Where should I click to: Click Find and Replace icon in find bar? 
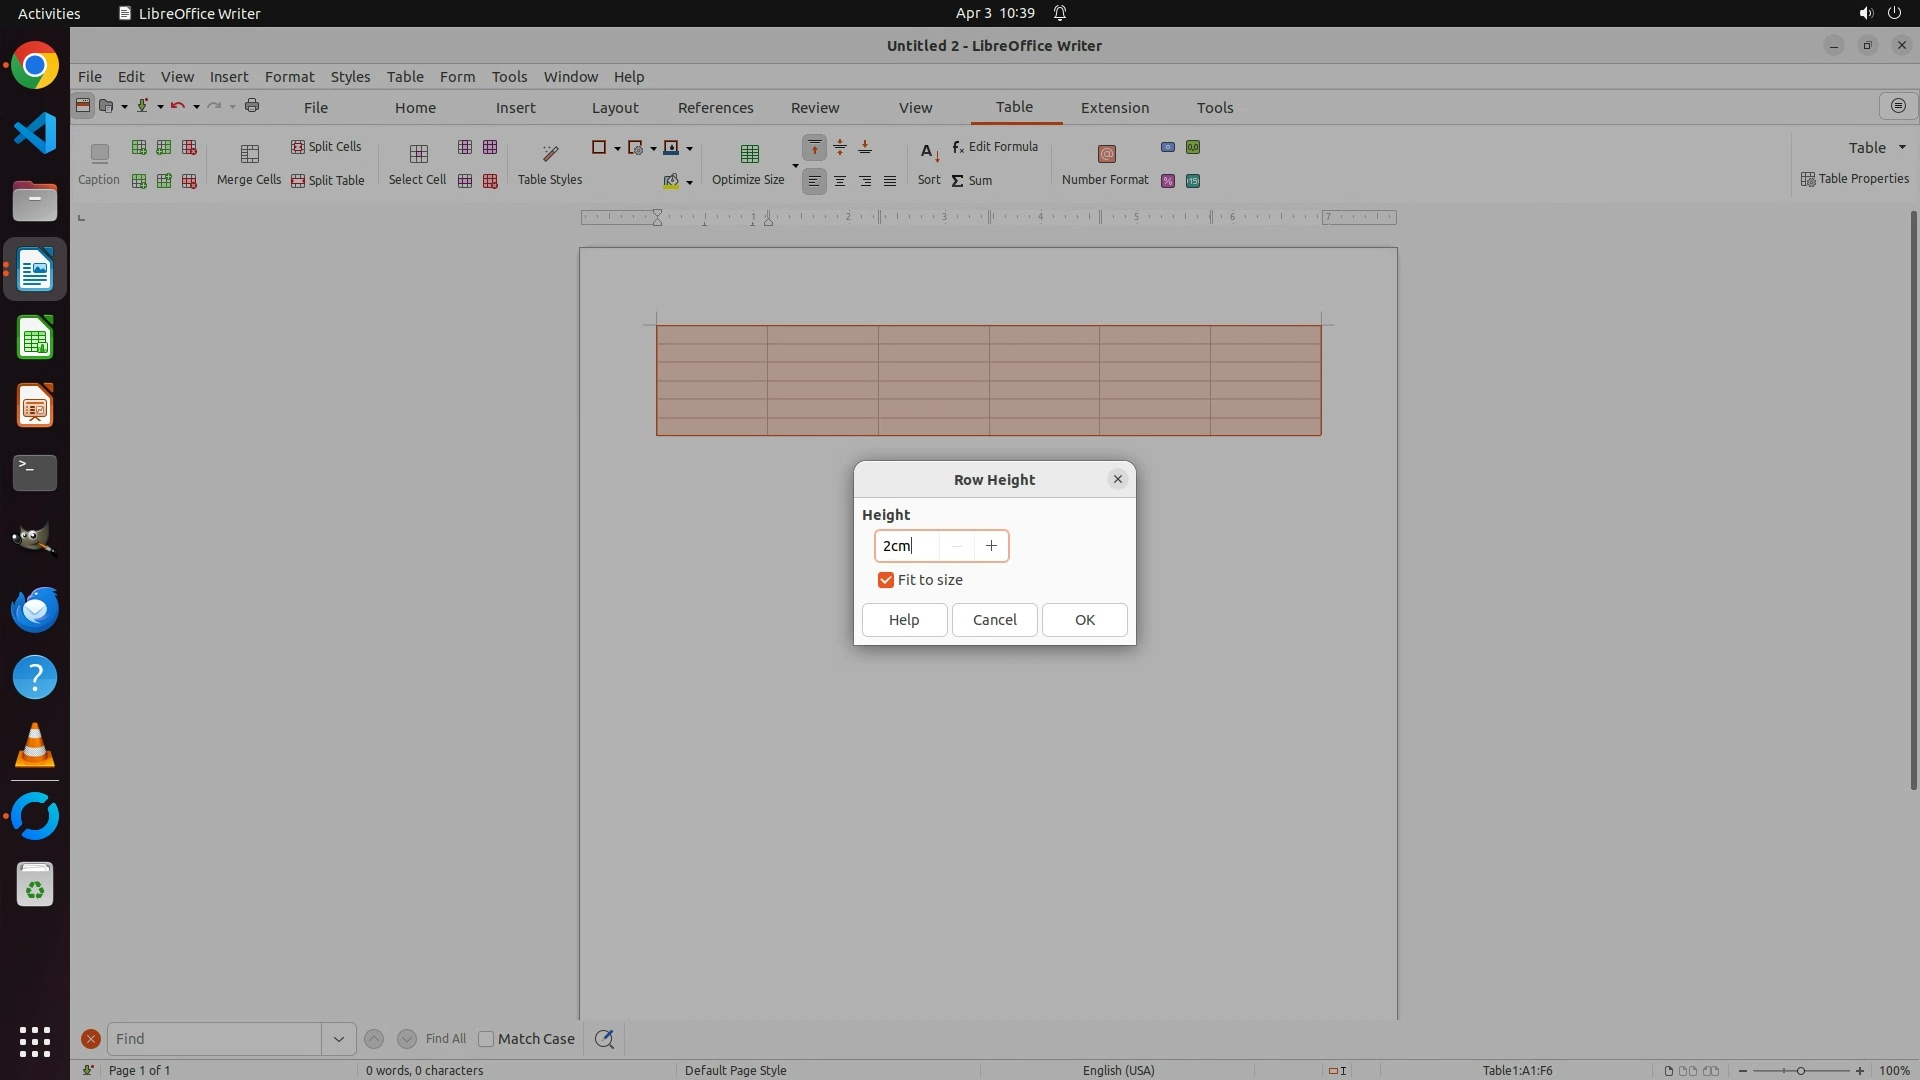pos(604,1039)
